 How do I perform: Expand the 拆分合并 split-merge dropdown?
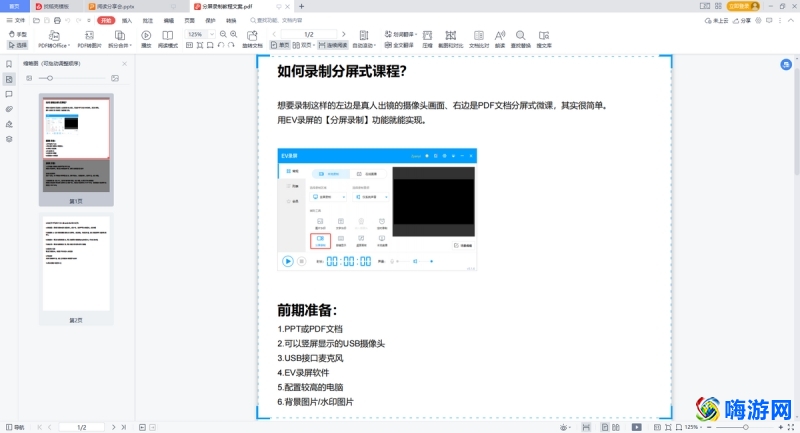119,39
